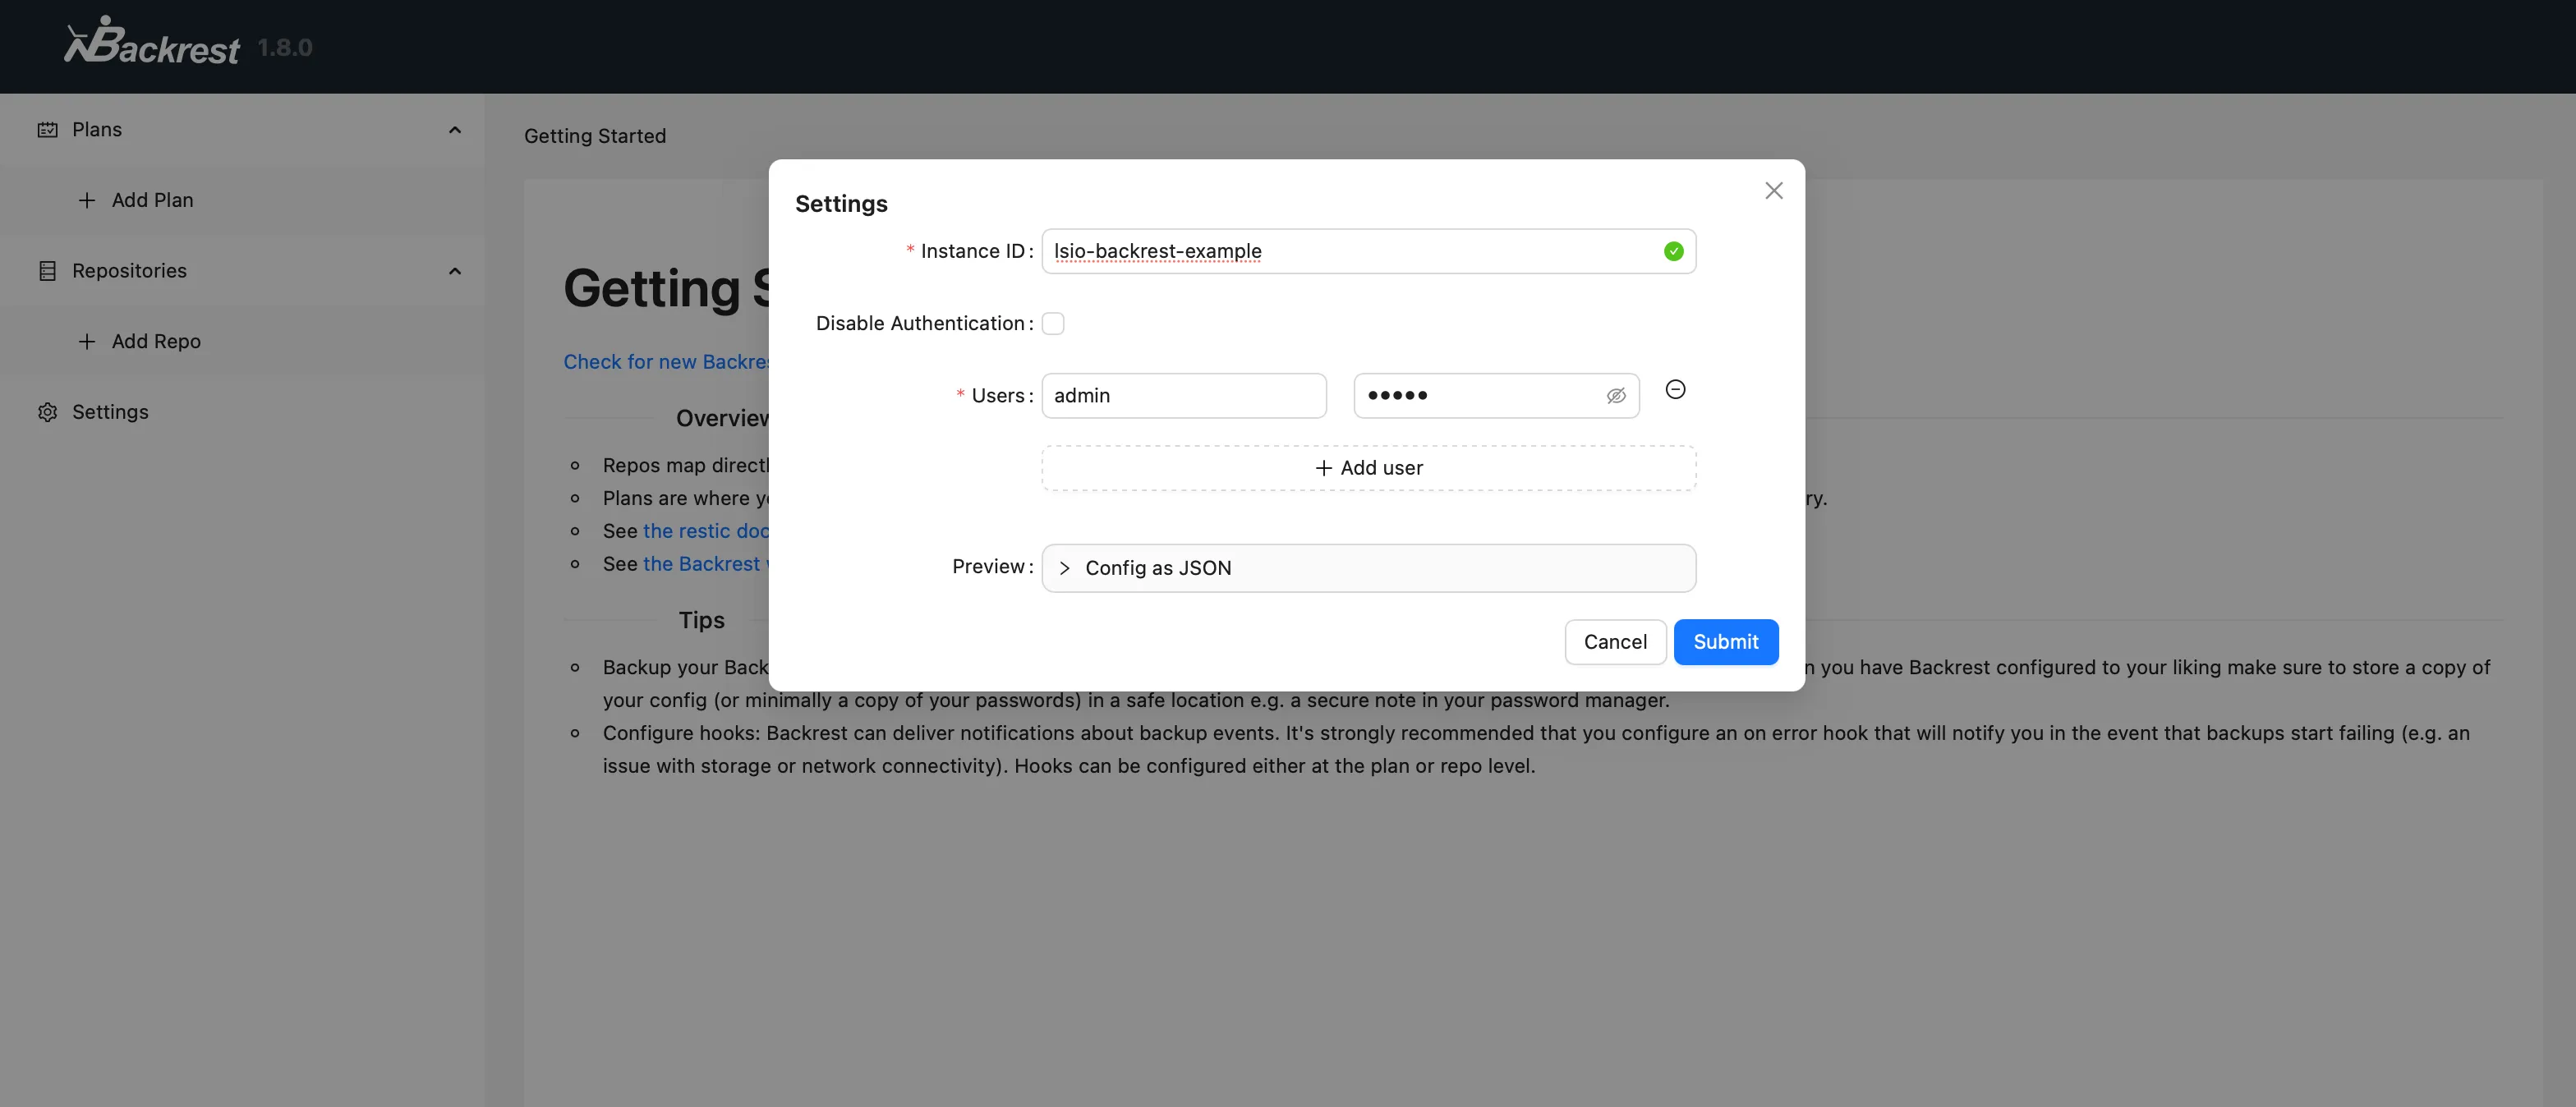
Task: Collapse the Plans section chevron
Action: click(455, 130)
